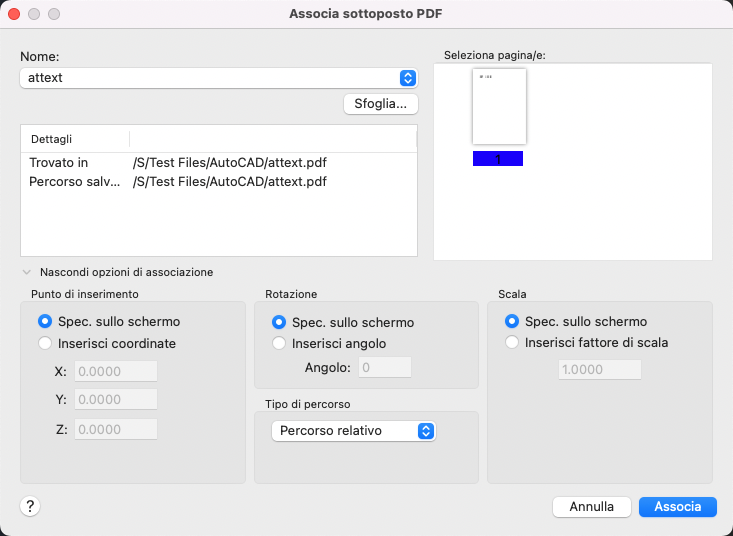Screen dimensions: 733x536
Task: Open Percorso relativo path type dropdown
Action: coord(355,431)
